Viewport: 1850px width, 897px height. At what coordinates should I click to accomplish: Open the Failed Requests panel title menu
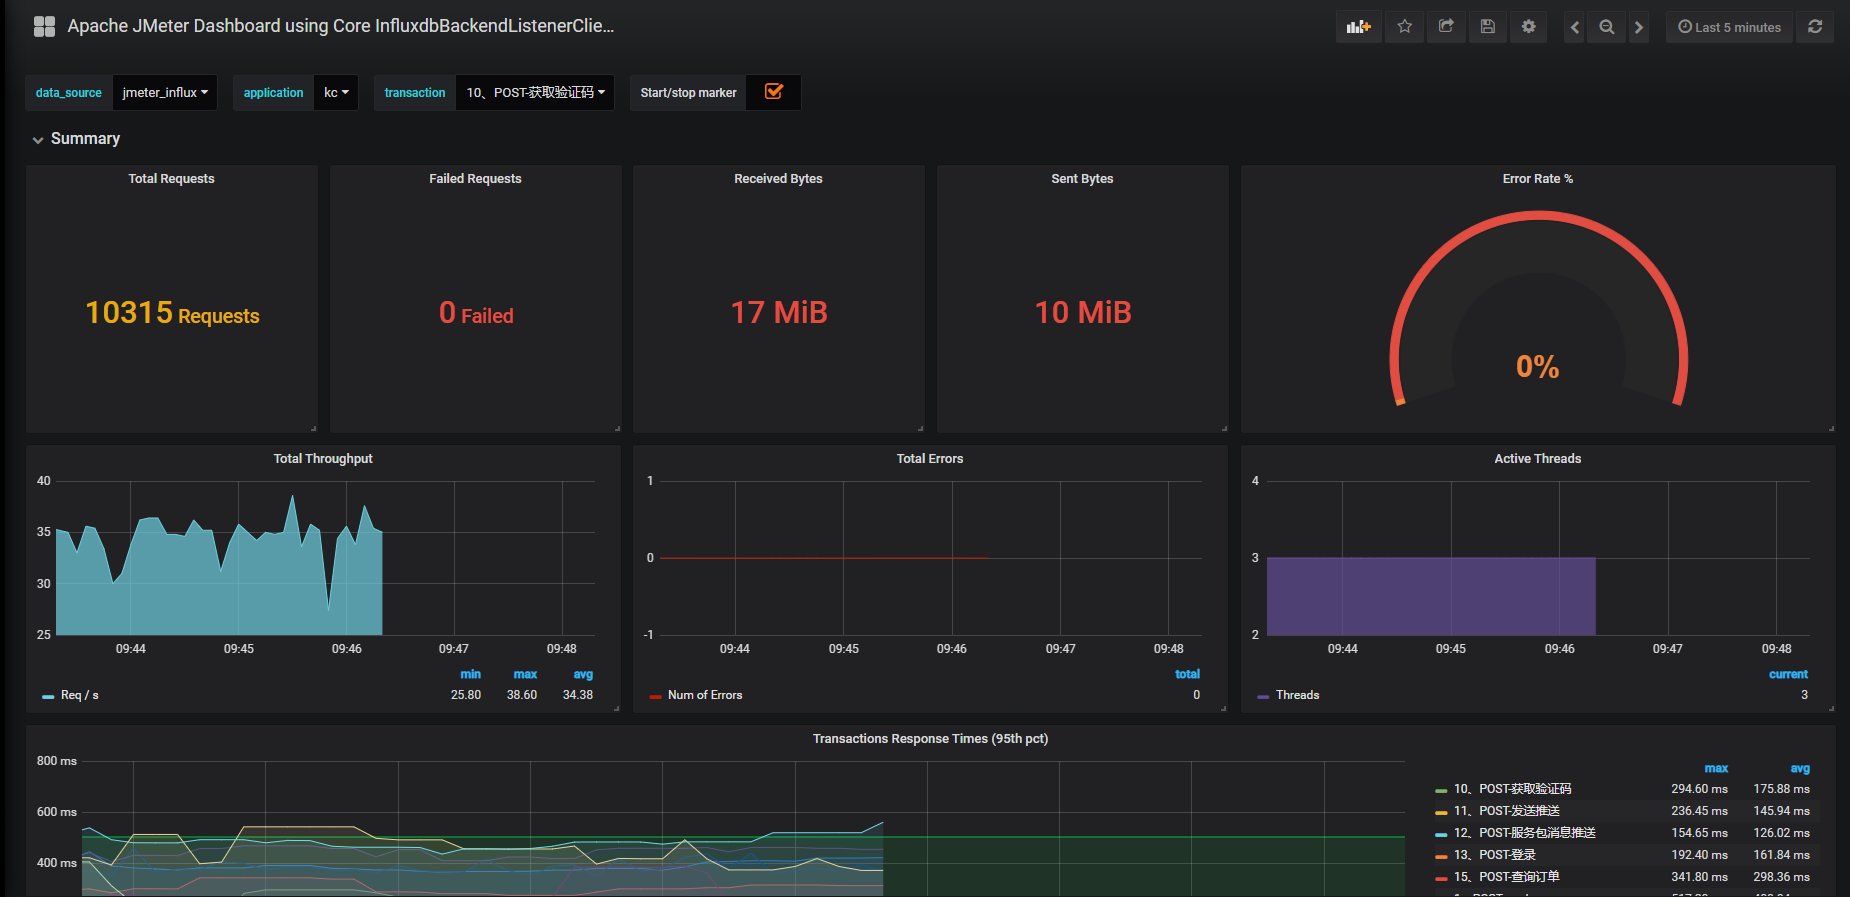point(475,179)
